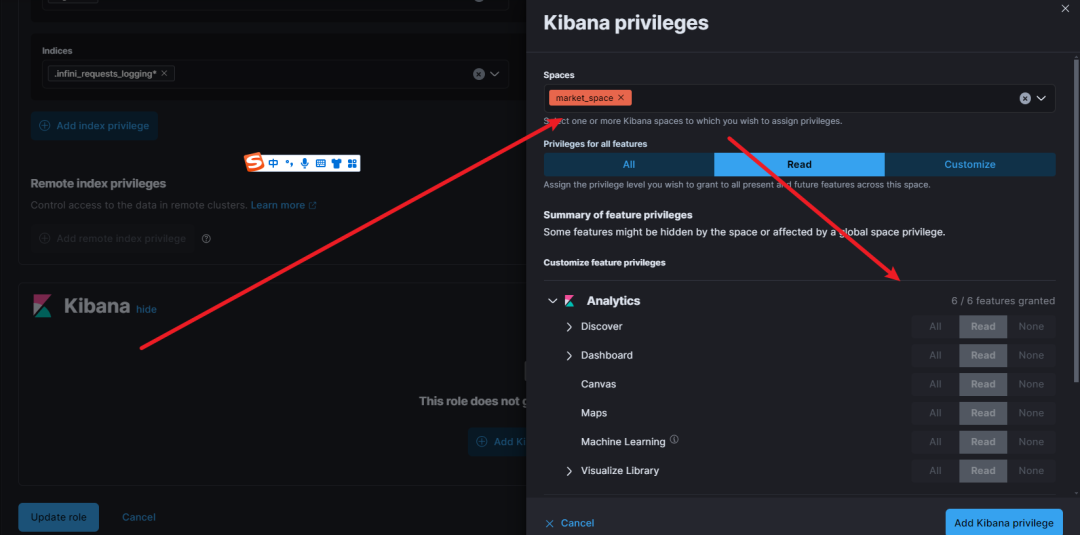Image resolution: width=1080 pixels, height=535 pixels.
Task: Click Add index privilege button
Action: point(94,126)
